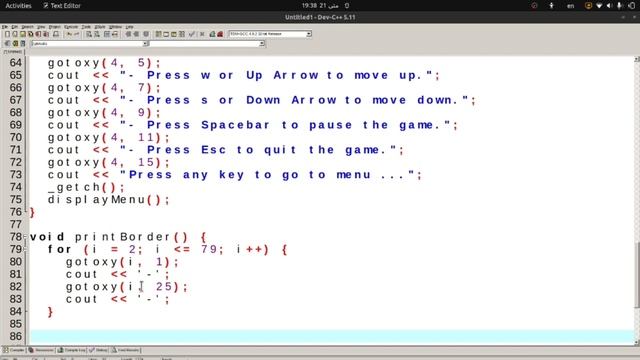
Task: Open the Edit menu
Action: pyautogui.click(x=15, y=27)
